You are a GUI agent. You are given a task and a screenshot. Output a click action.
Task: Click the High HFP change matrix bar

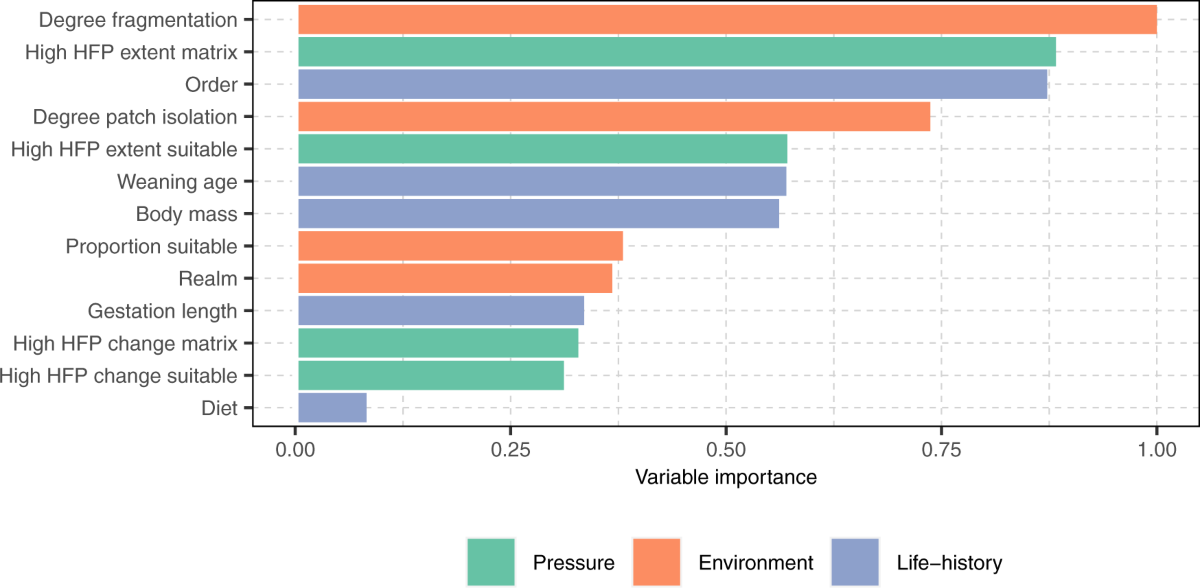tap(438, 343)
